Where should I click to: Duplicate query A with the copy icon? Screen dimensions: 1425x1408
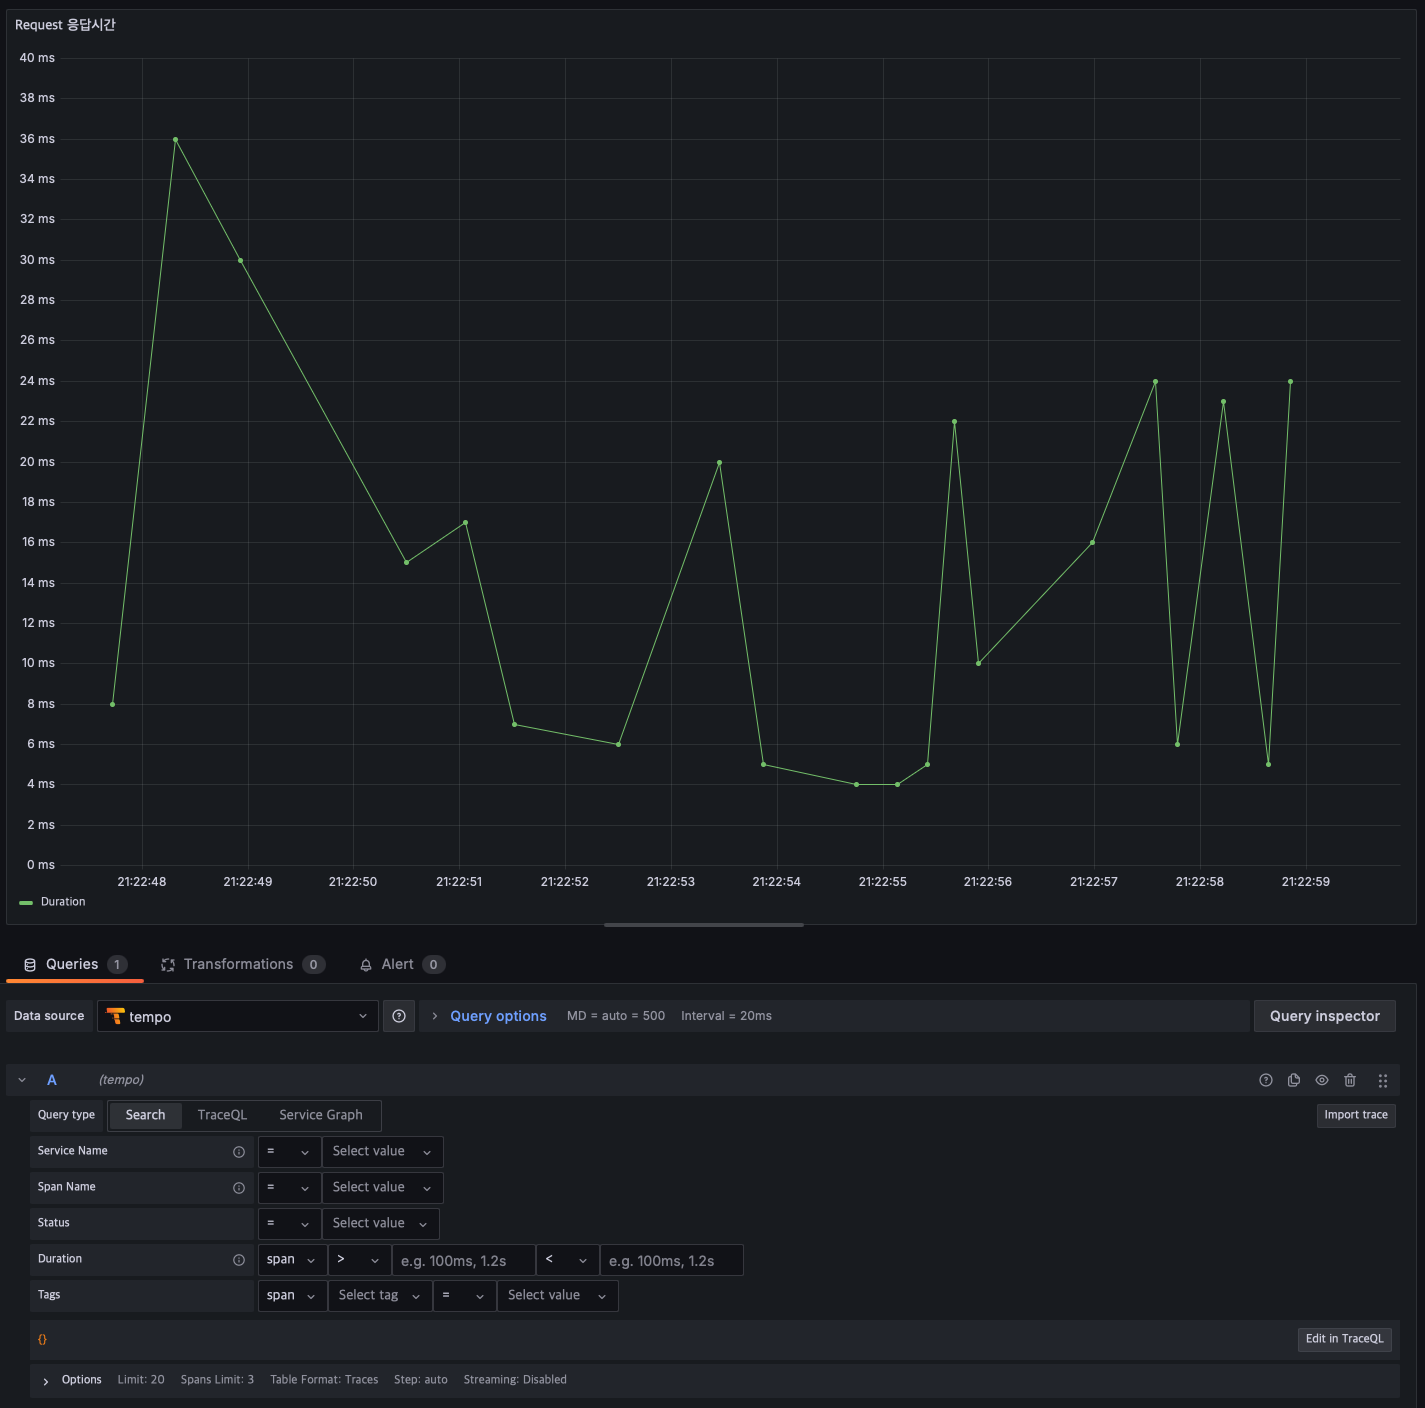(1293, 1080)
